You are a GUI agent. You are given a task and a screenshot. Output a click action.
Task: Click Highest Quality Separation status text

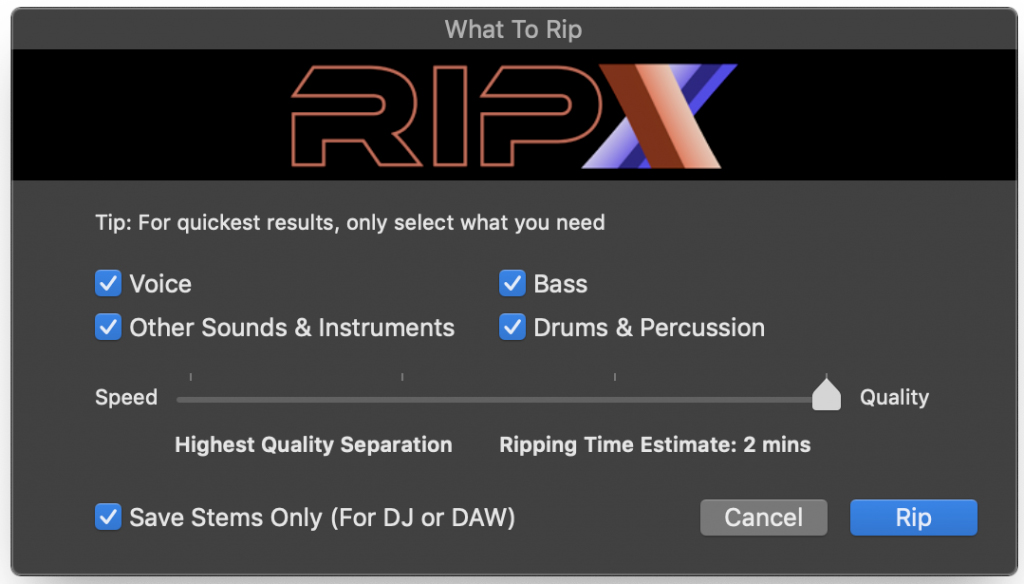pyautogui.click(x=313, y=445)
